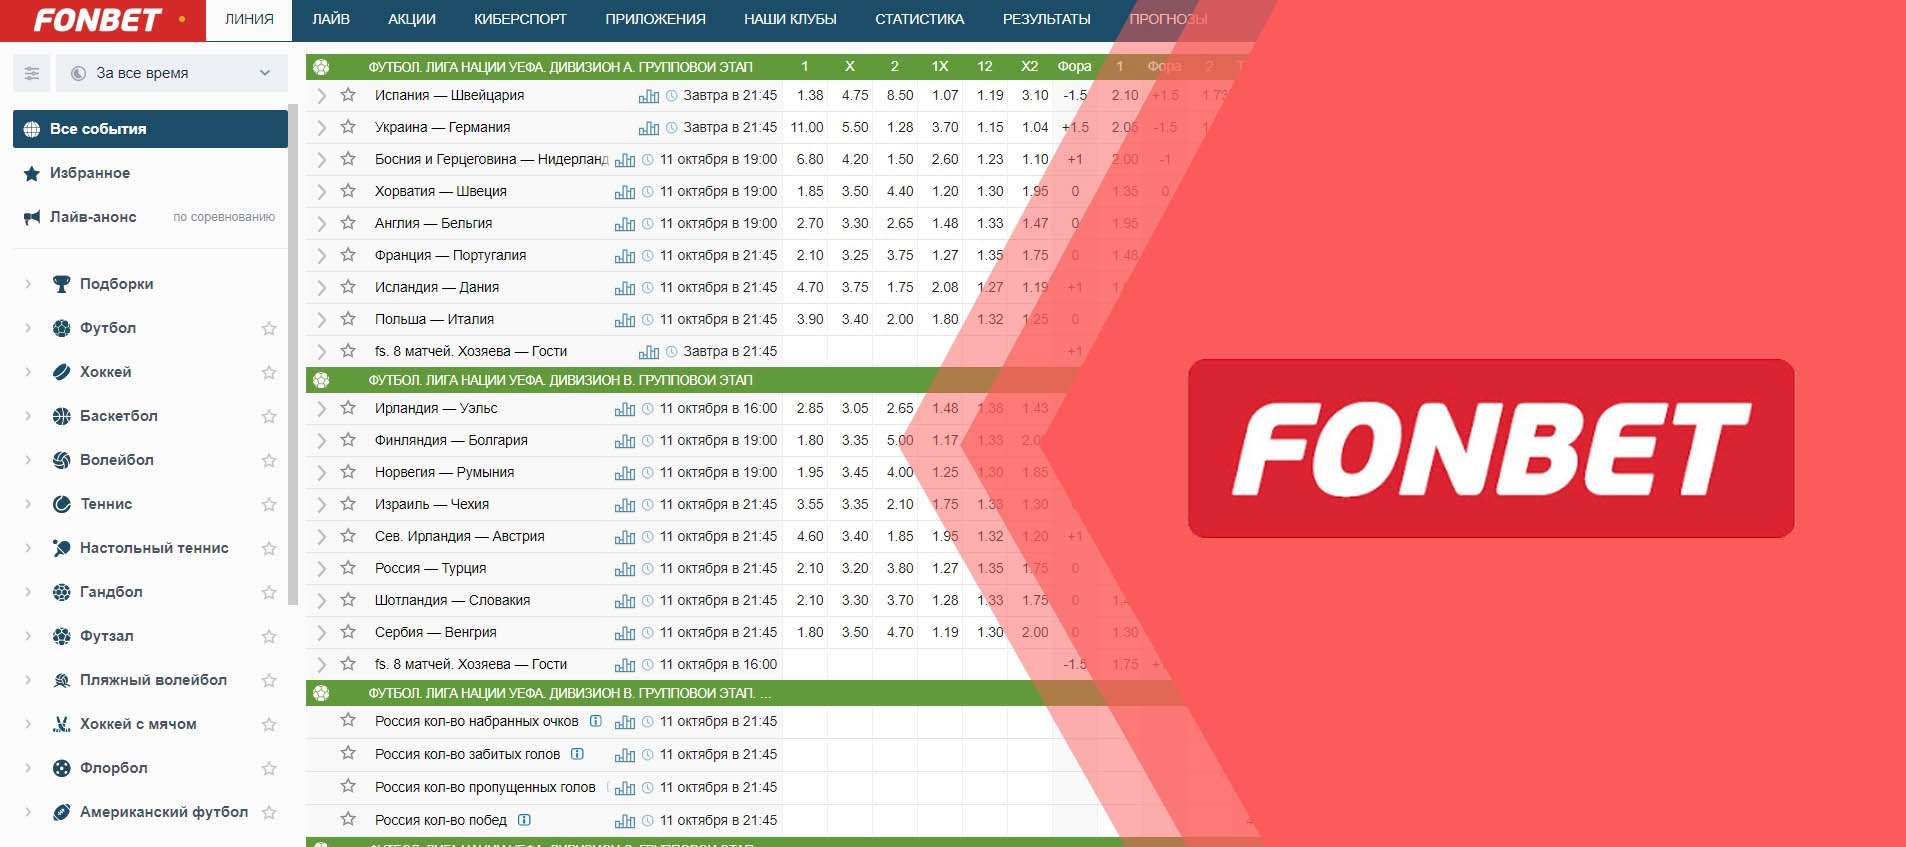
Task: Star the Сербия — Венгрия match
Action: click(348, 632)
